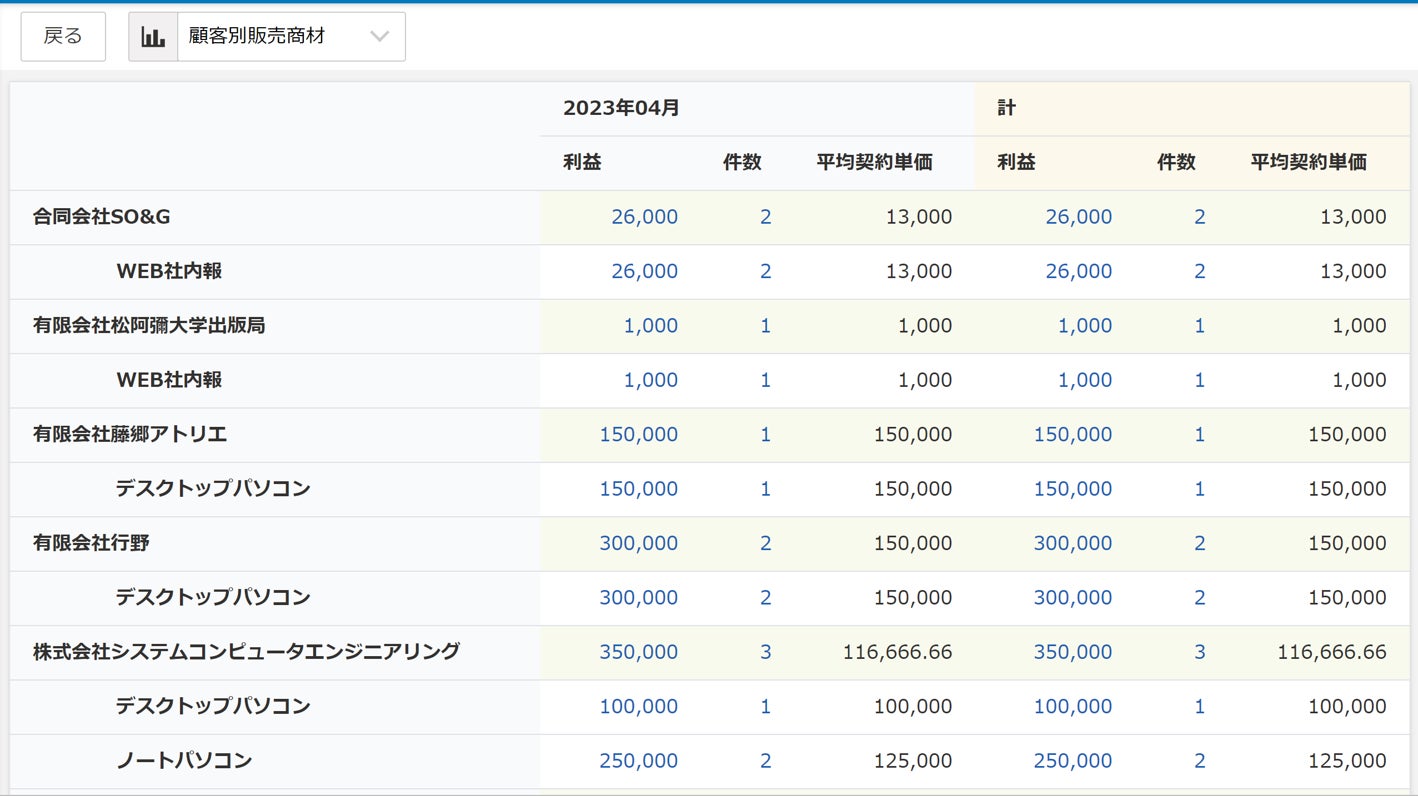This screenshot has width=1418, height=796.
Task: Open 有限会社行野 April profit 300,000 link
Action: tap(638, 543)
